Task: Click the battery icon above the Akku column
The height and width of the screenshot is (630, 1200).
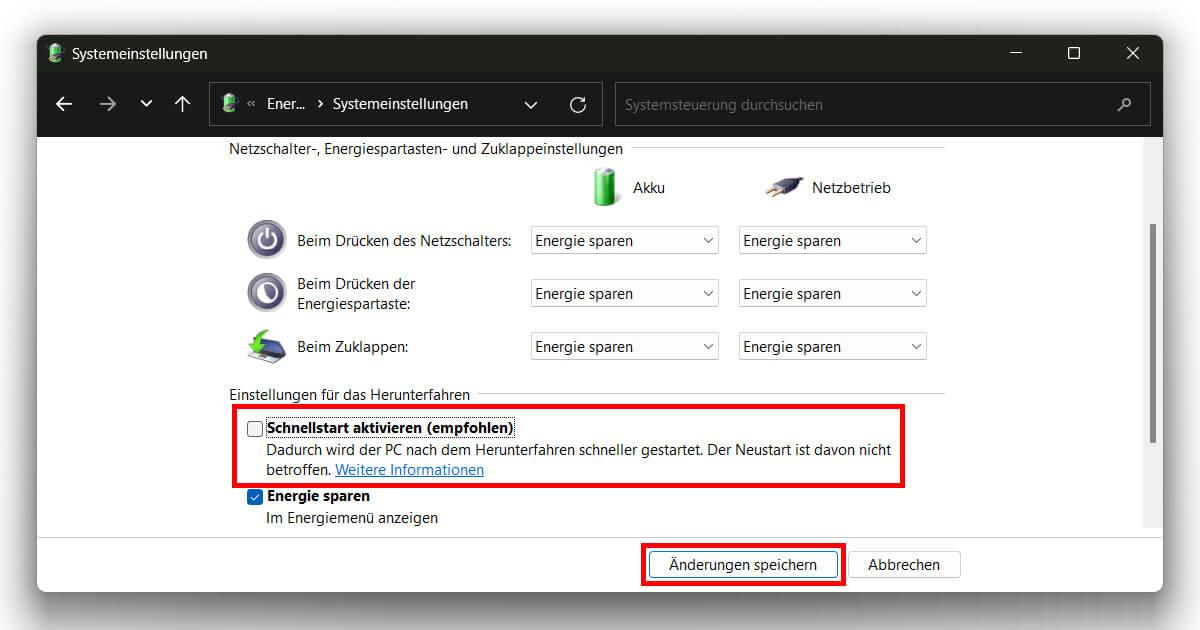Action: [603, 187]
